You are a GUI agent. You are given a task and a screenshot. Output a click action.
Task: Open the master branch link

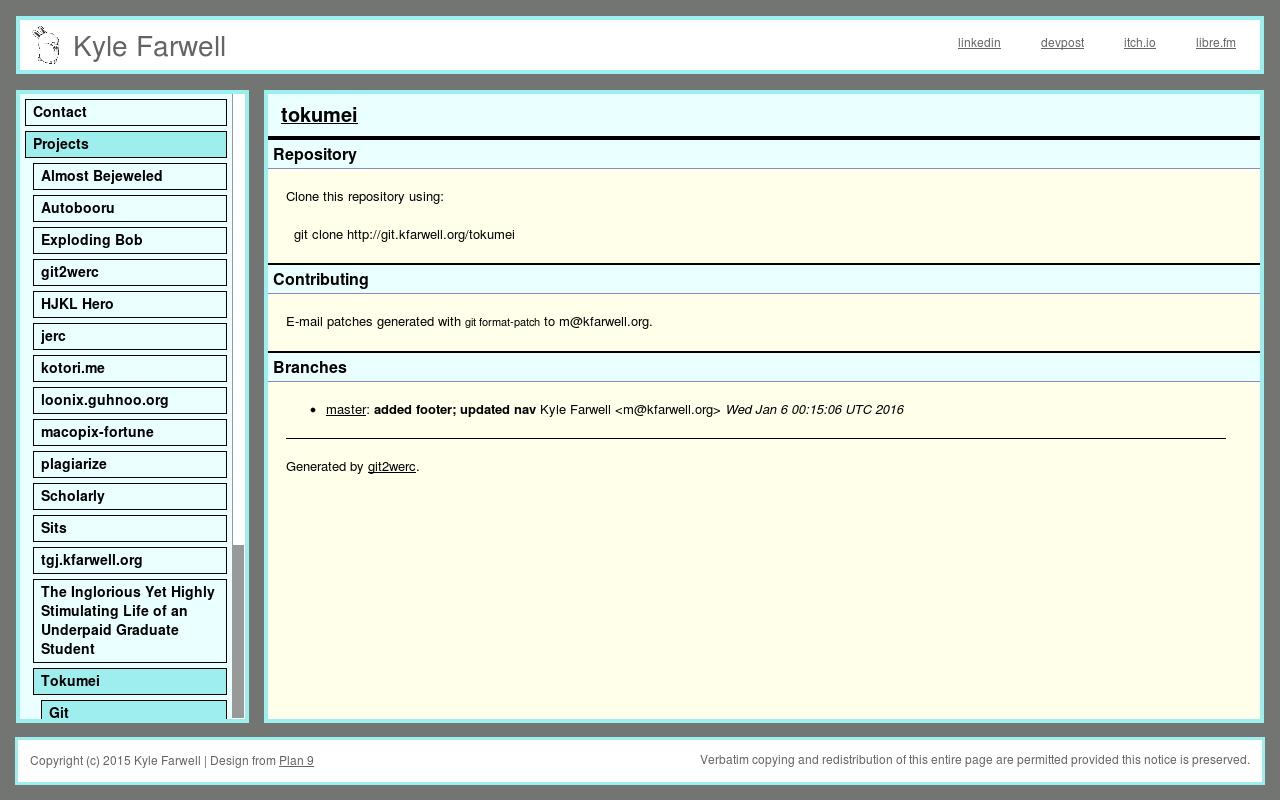[346, 410]
